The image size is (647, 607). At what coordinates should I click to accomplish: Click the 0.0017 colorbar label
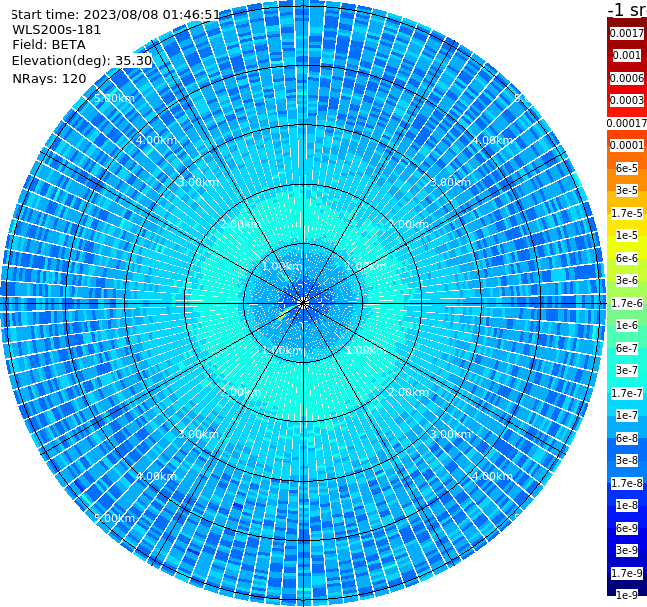(x=627, y=33)
